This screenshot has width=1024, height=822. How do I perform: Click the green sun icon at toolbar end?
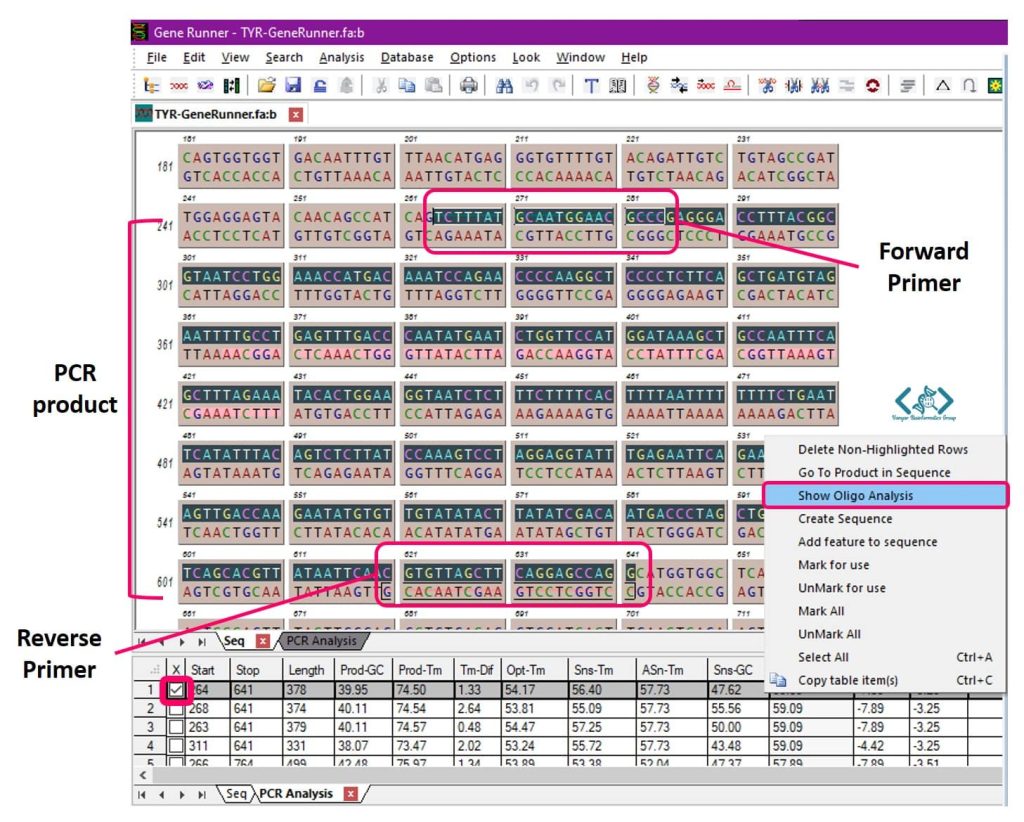995,86
